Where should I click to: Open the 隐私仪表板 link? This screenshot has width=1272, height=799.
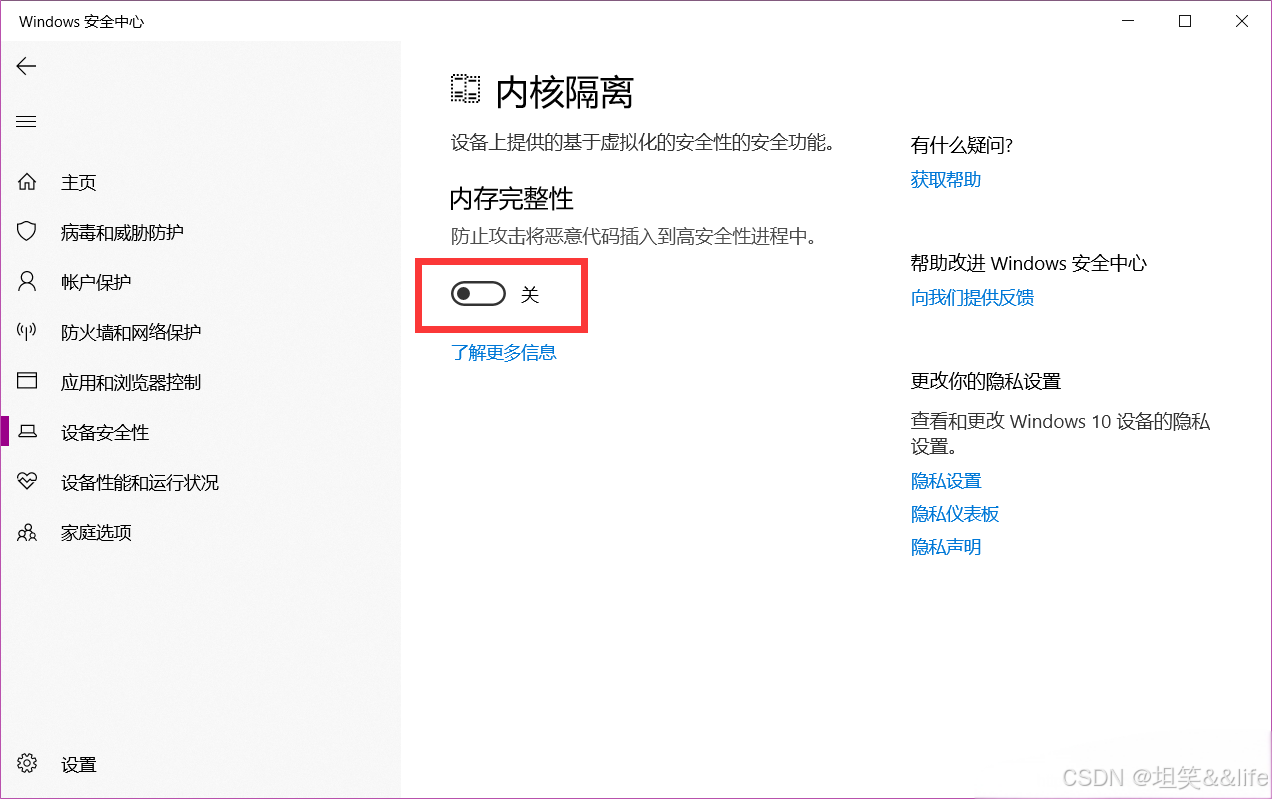pyautogui.click(x=955, y=514)
